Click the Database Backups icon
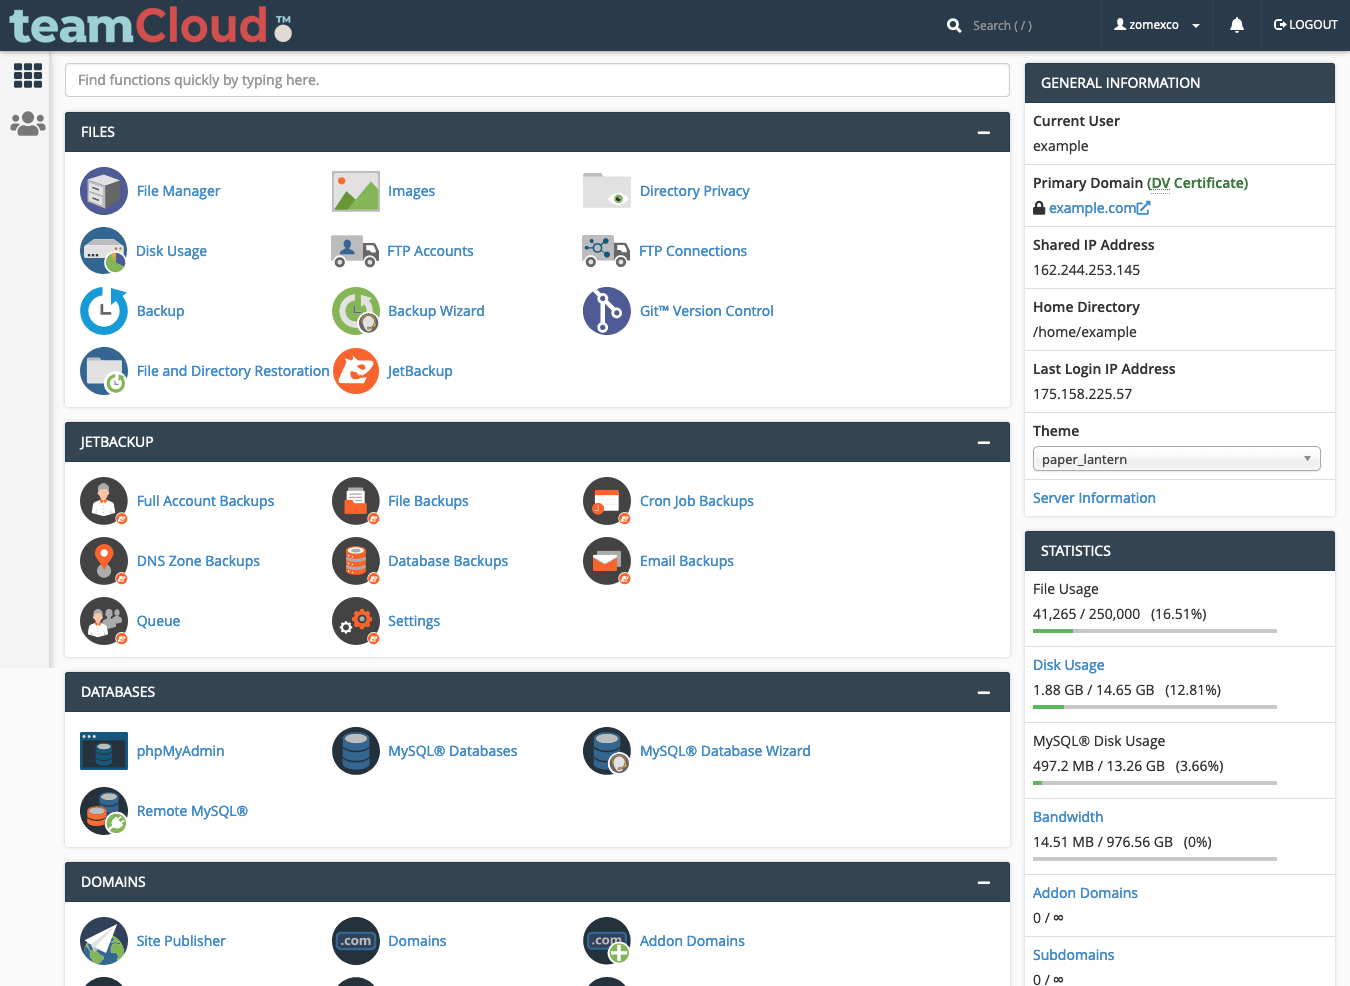The width and height of the screenshot is (1350, 986). click(356, 561)
